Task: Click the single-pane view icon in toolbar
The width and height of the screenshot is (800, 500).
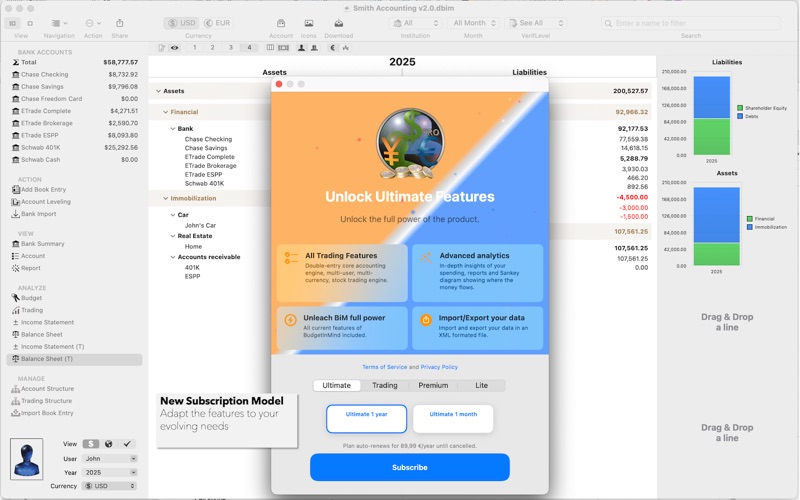Action: coord(30,23)
